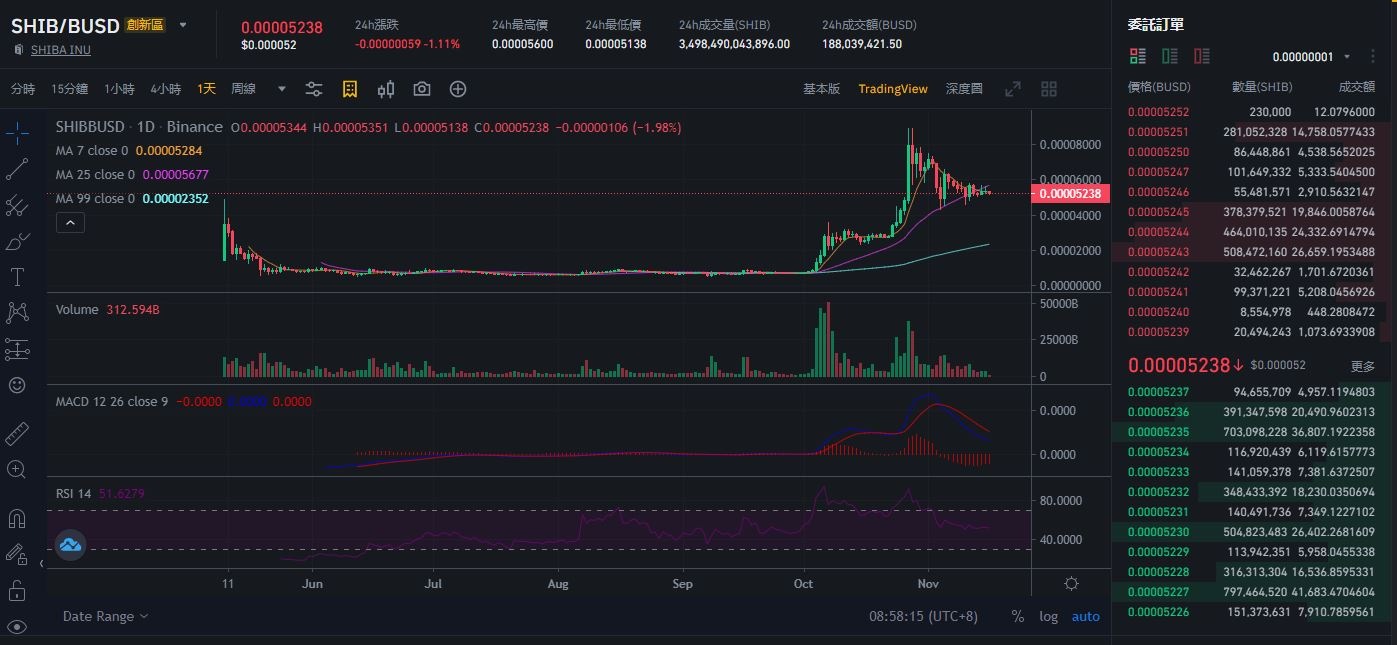Open the pitchfork drawing tool
Screen dimensions: 1397x645
(17, 205)
